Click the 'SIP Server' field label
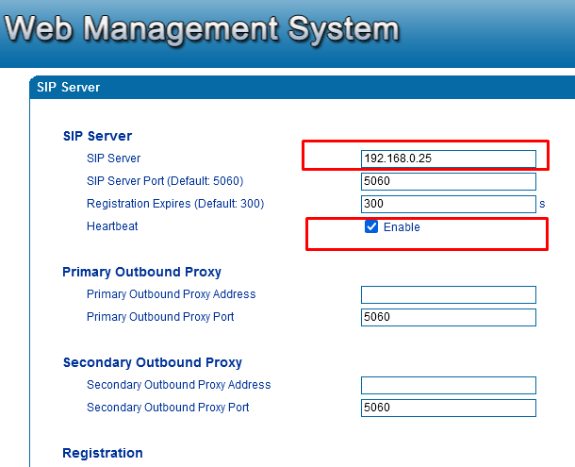The image size is (575, 467). [113, 158]
